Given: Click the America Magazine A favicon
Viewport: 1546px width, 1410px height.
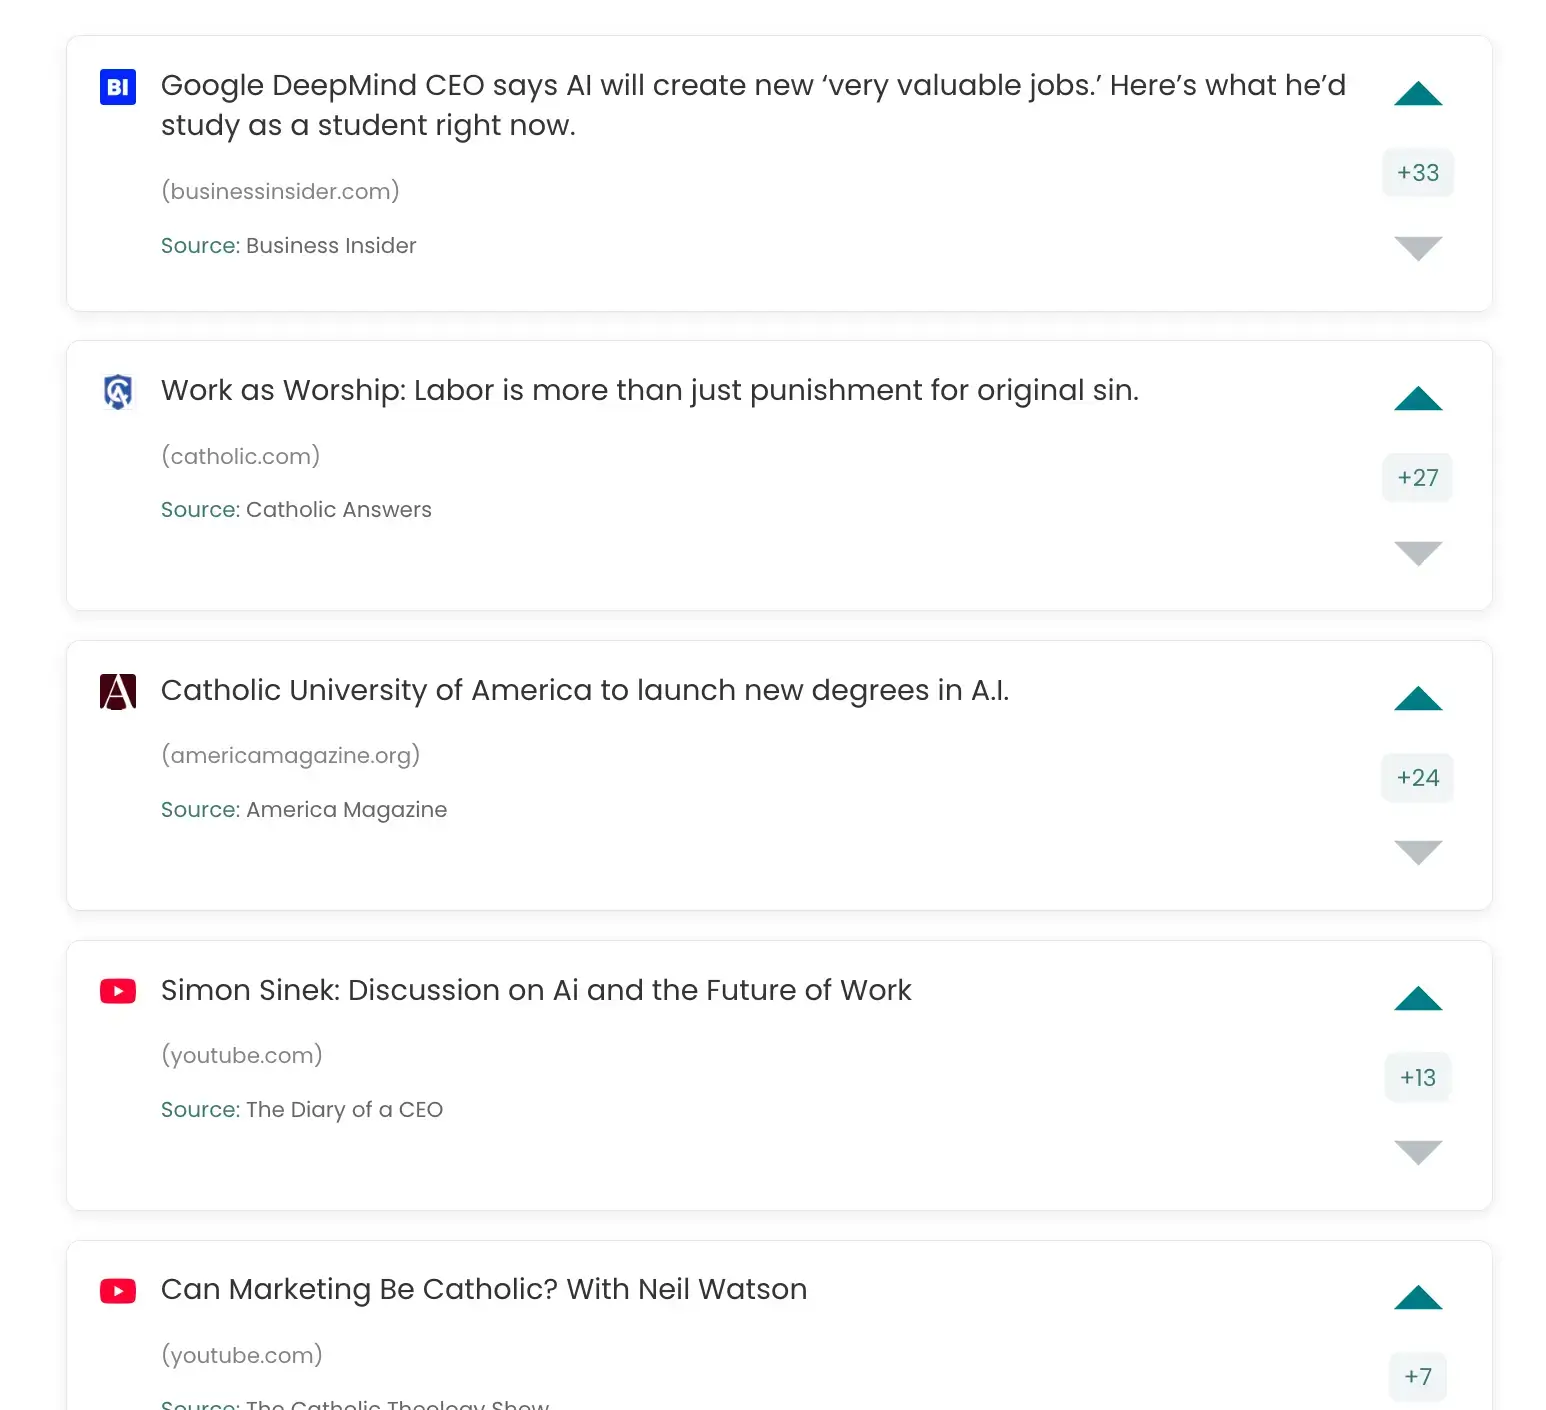Looking at the screenshot, I should tap(118, 692).
